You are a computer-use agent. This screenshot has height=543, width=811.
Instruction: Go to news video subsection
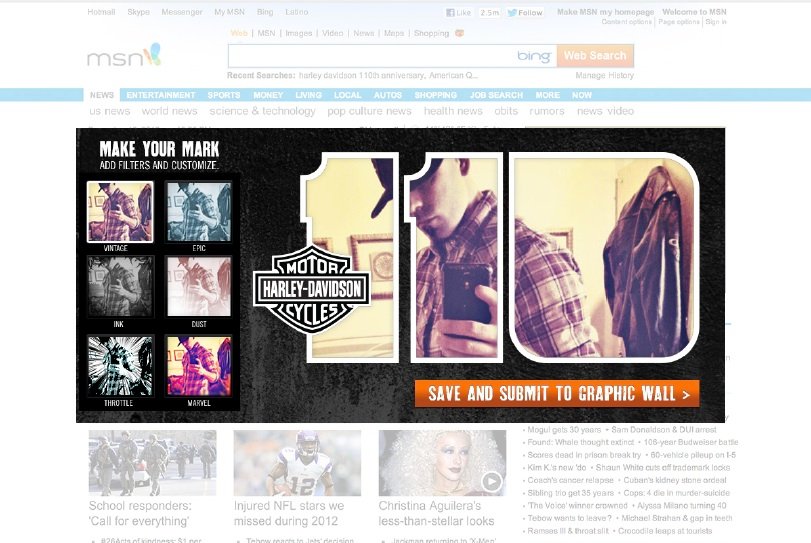[x=605, y=111]
